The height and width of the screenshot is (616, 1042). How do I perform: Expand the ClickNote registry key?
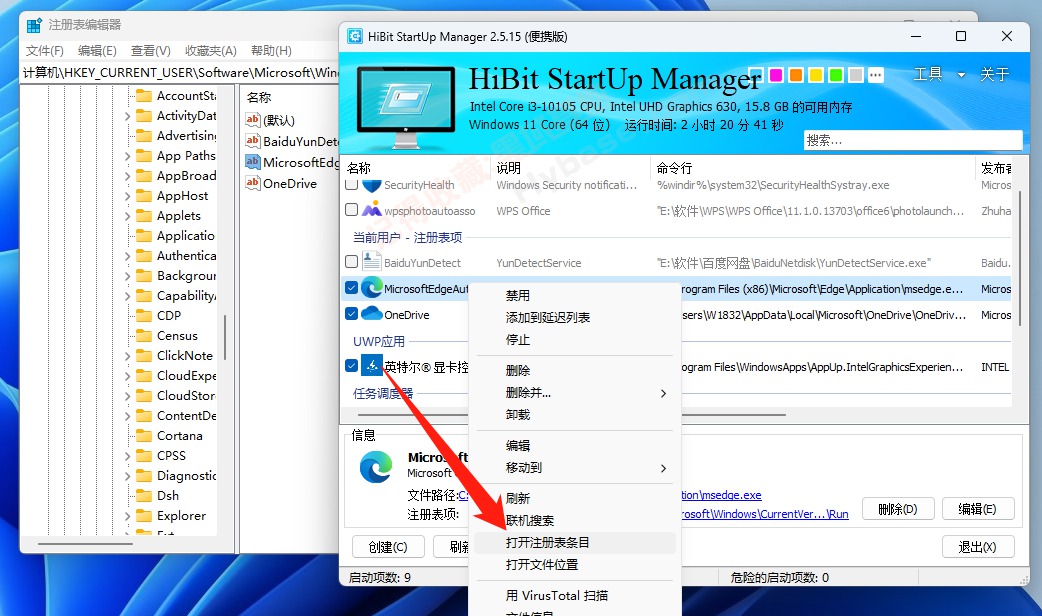point(128,356)
